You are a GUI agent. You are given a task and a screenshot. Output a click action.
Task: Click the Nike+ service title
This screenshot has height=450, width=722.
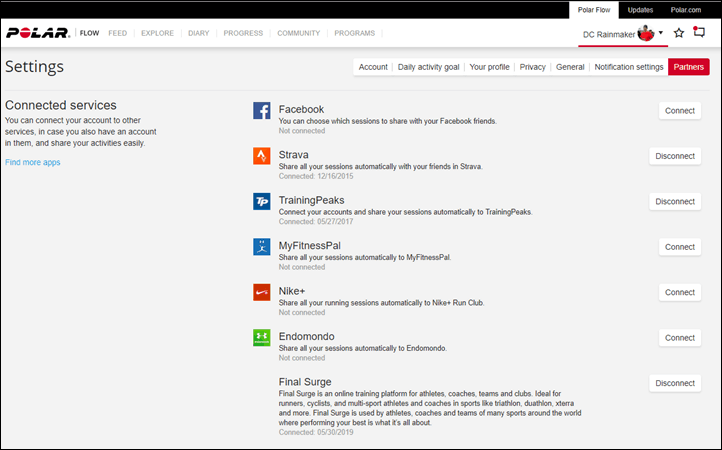[x=292, y=291]
